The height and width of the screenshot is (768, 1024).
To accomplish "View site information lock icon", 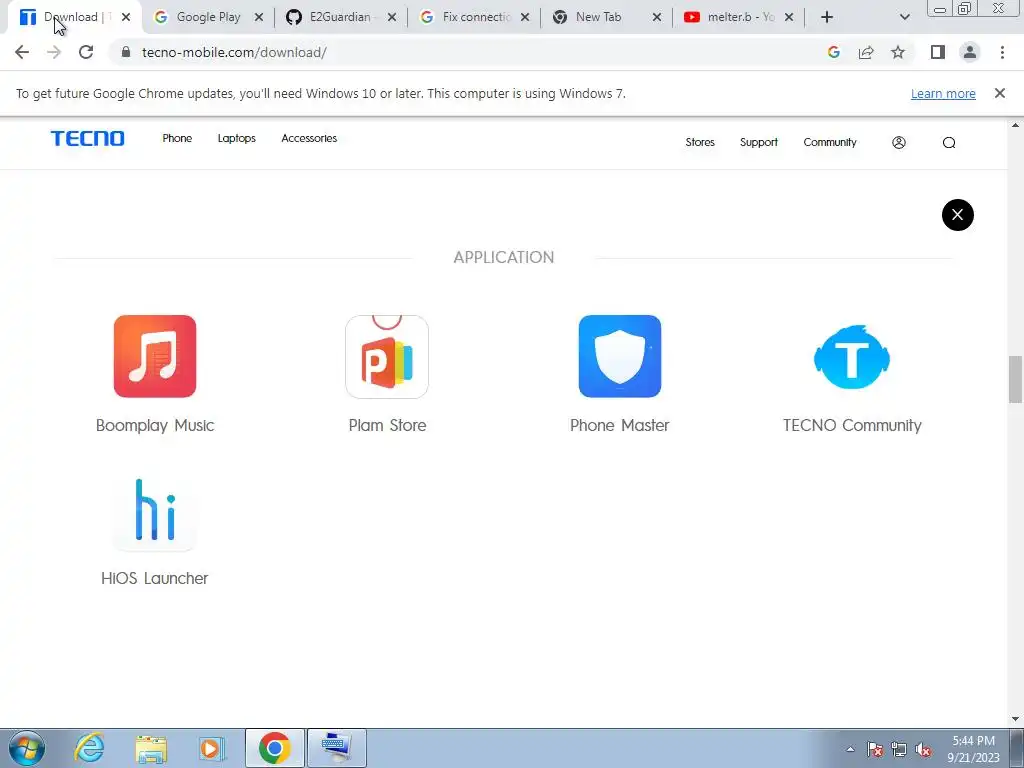I will pos(126,52).
